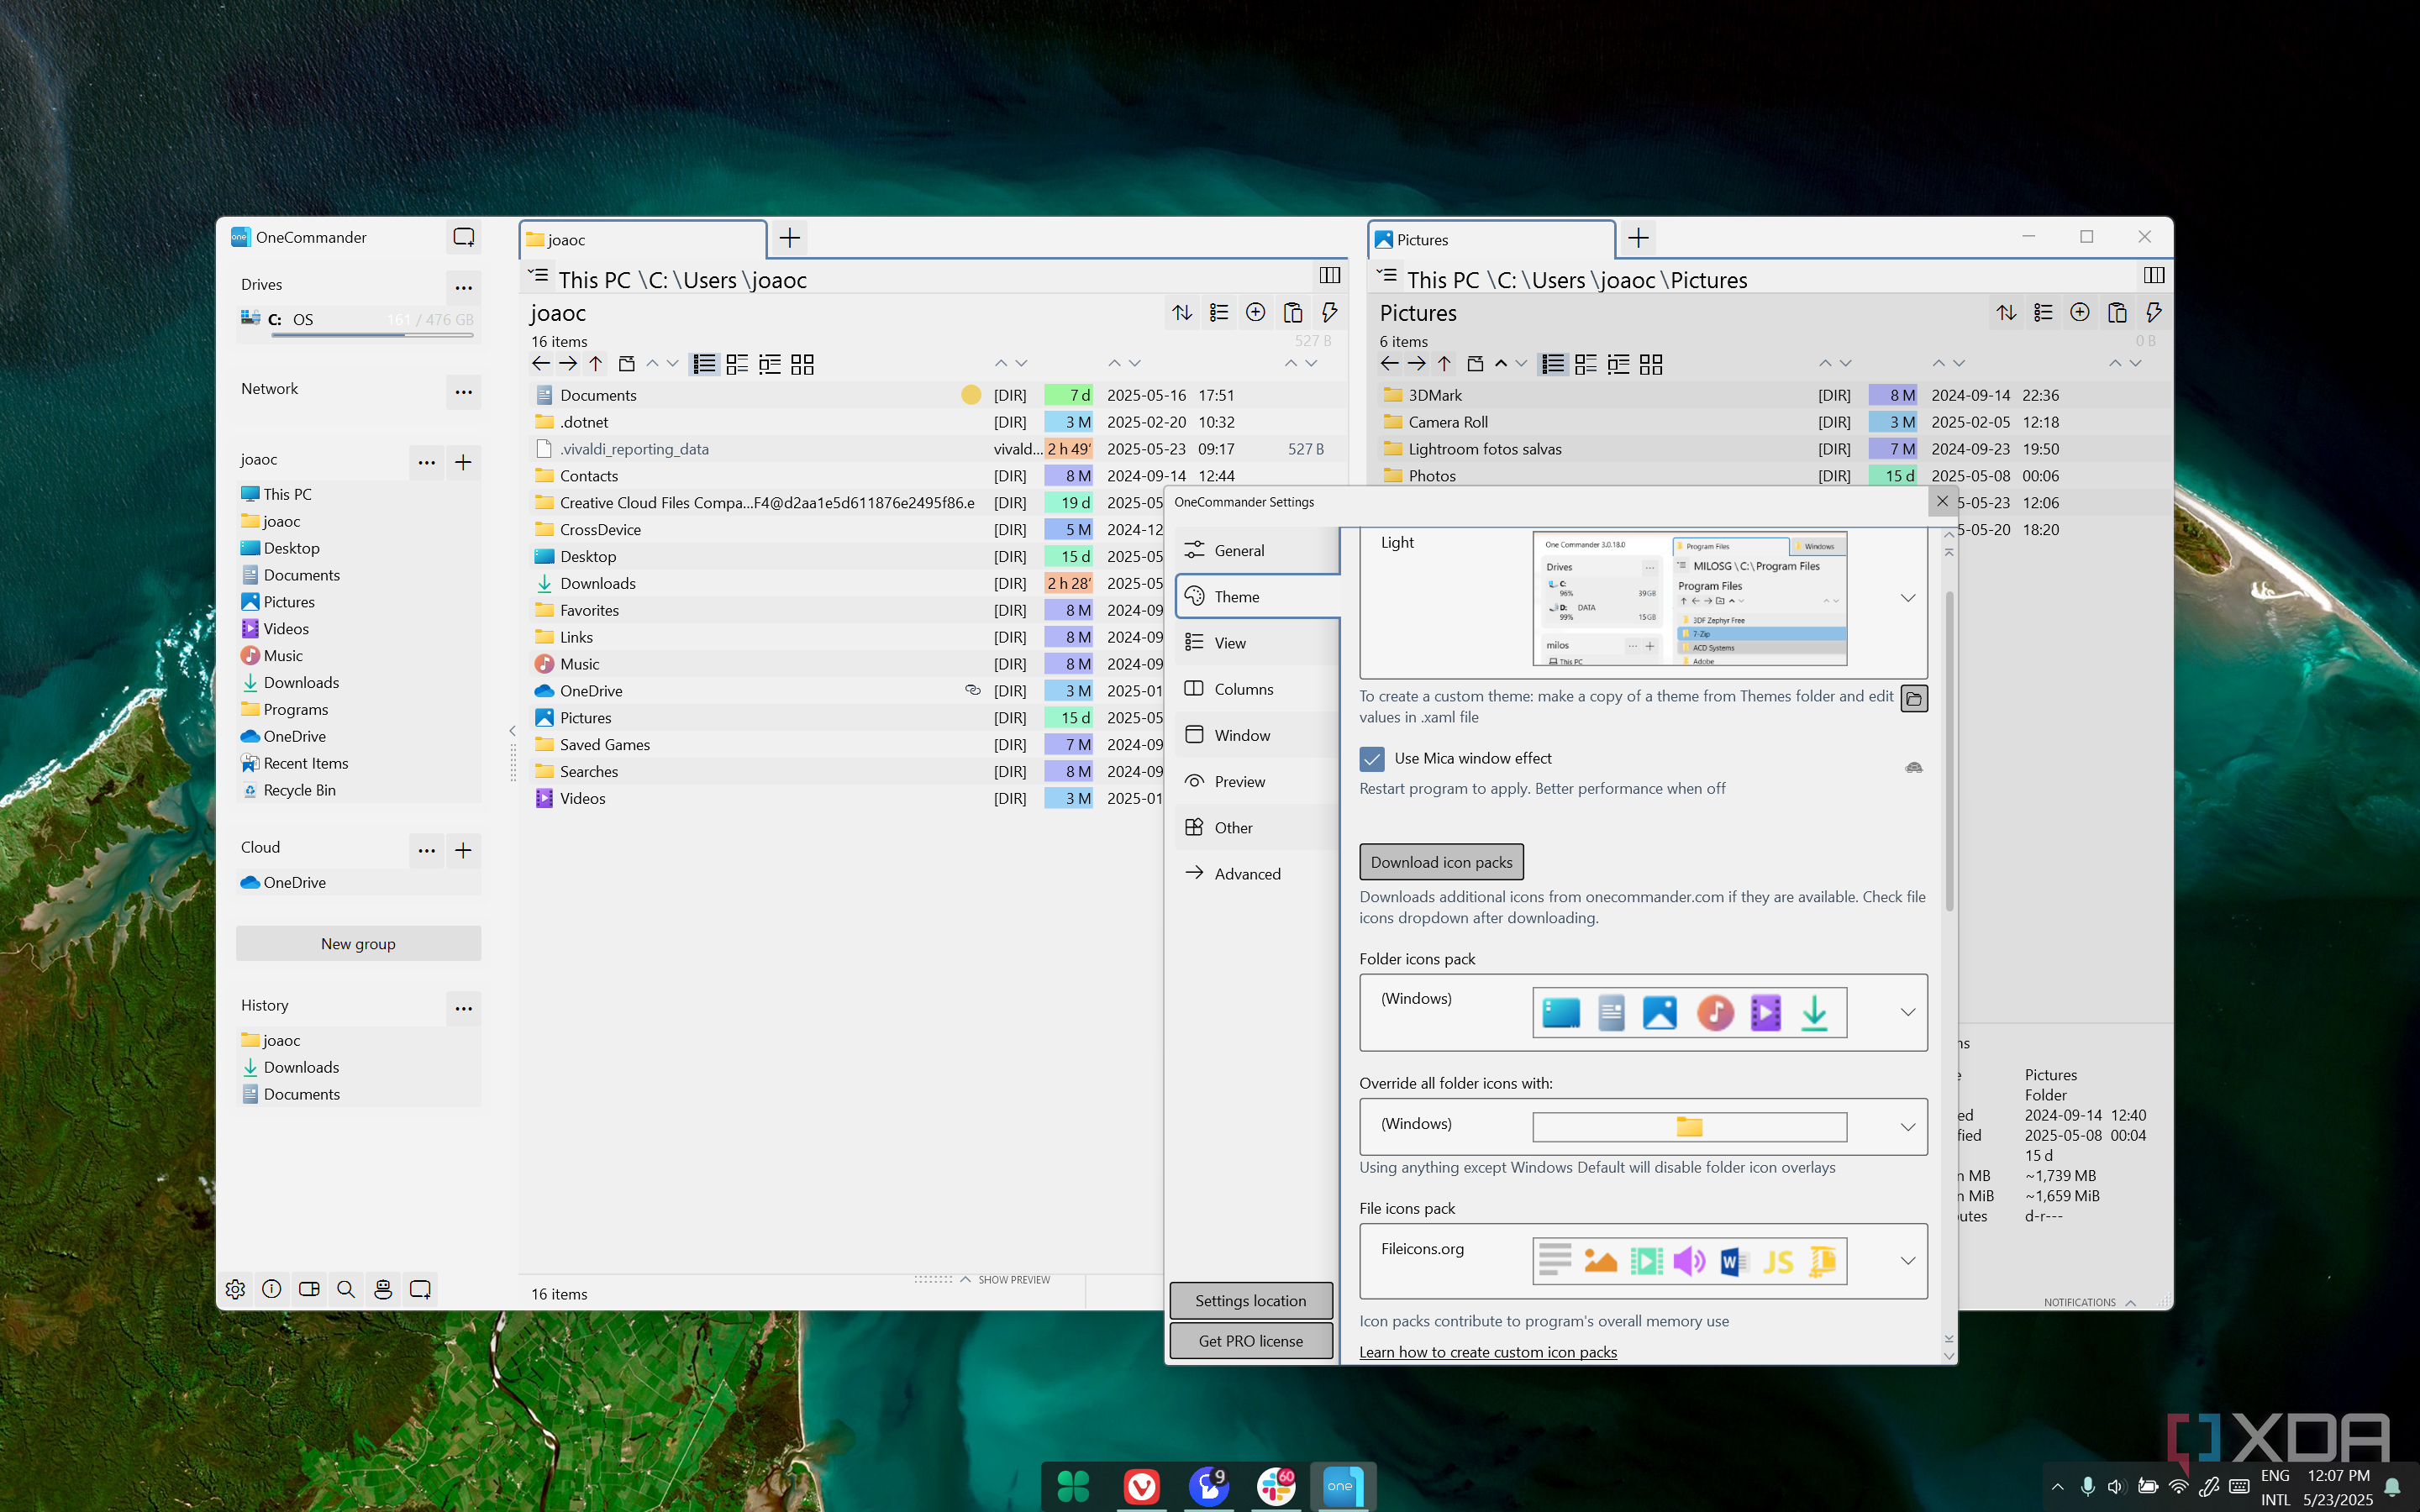This screenshot has width=2420, height=1512.
Task: Switch joaoc pane to large icons view
Action: tap(802, 364)
